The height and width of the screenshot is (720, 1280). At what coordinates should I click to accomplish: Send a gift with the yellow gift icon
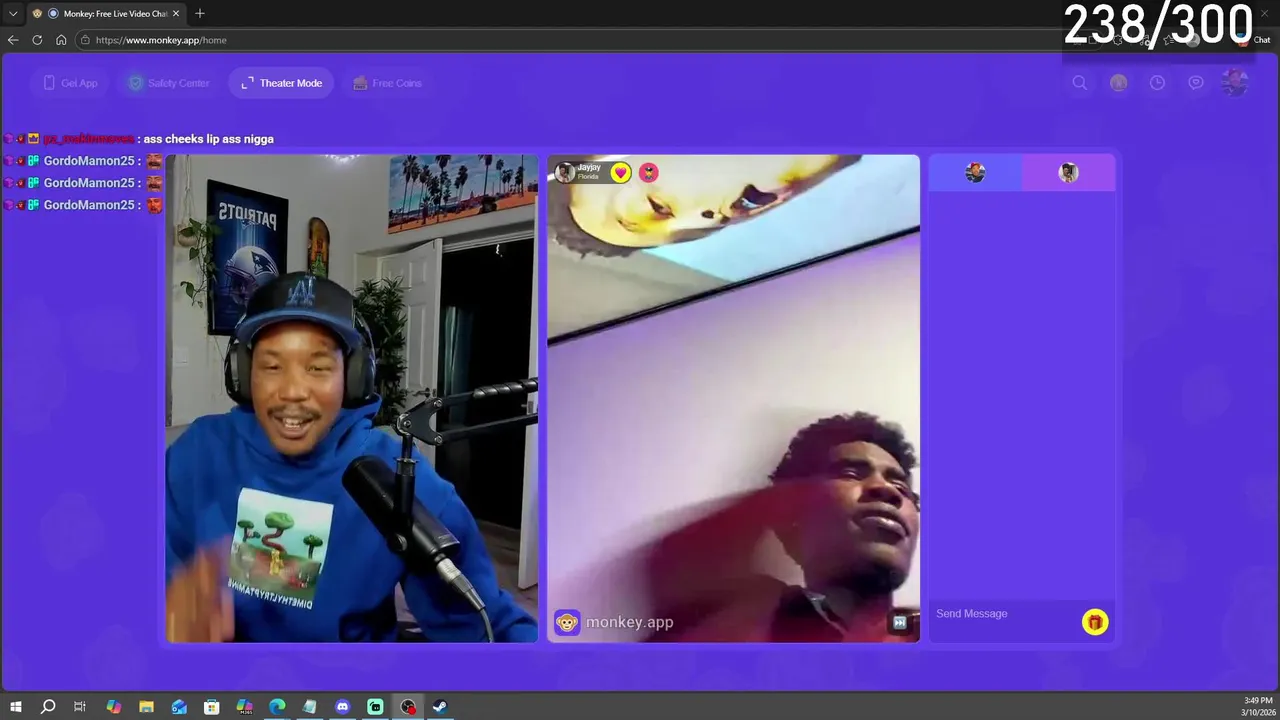(1095, 622)
